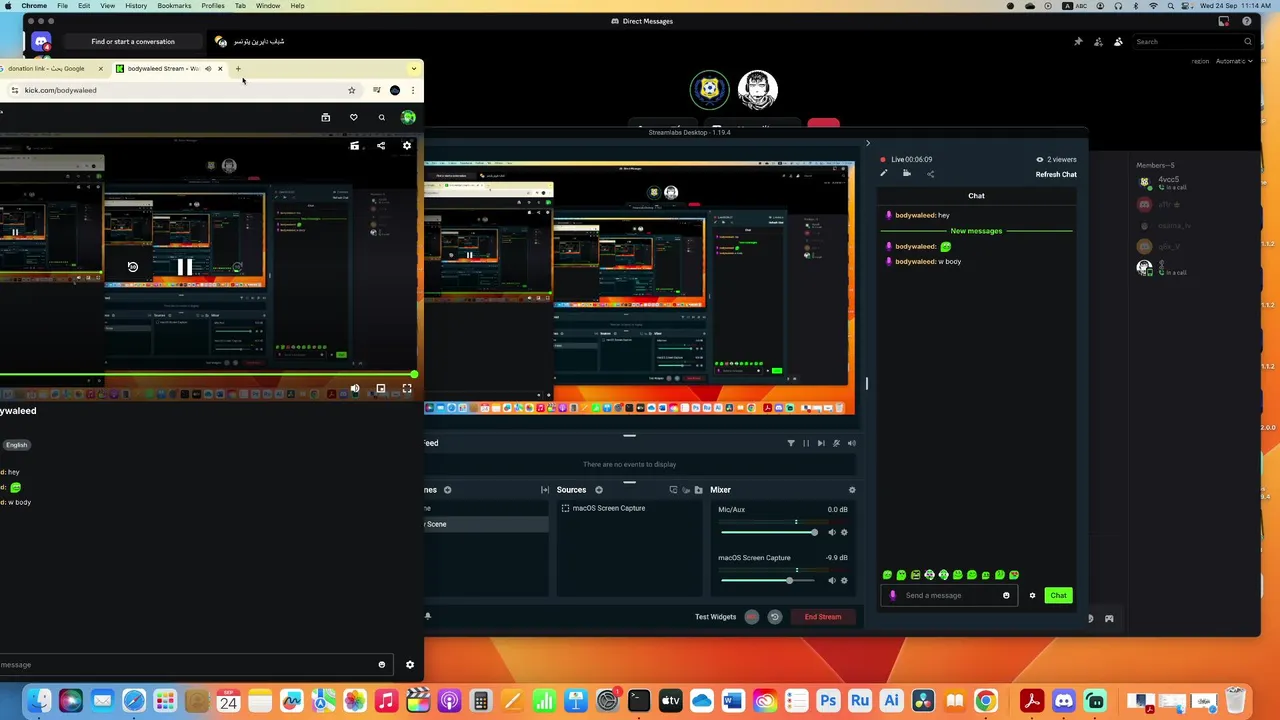The image size is (1280, 720).
Task: Open Discord pinned messages icon
Action: point(1078,42)
